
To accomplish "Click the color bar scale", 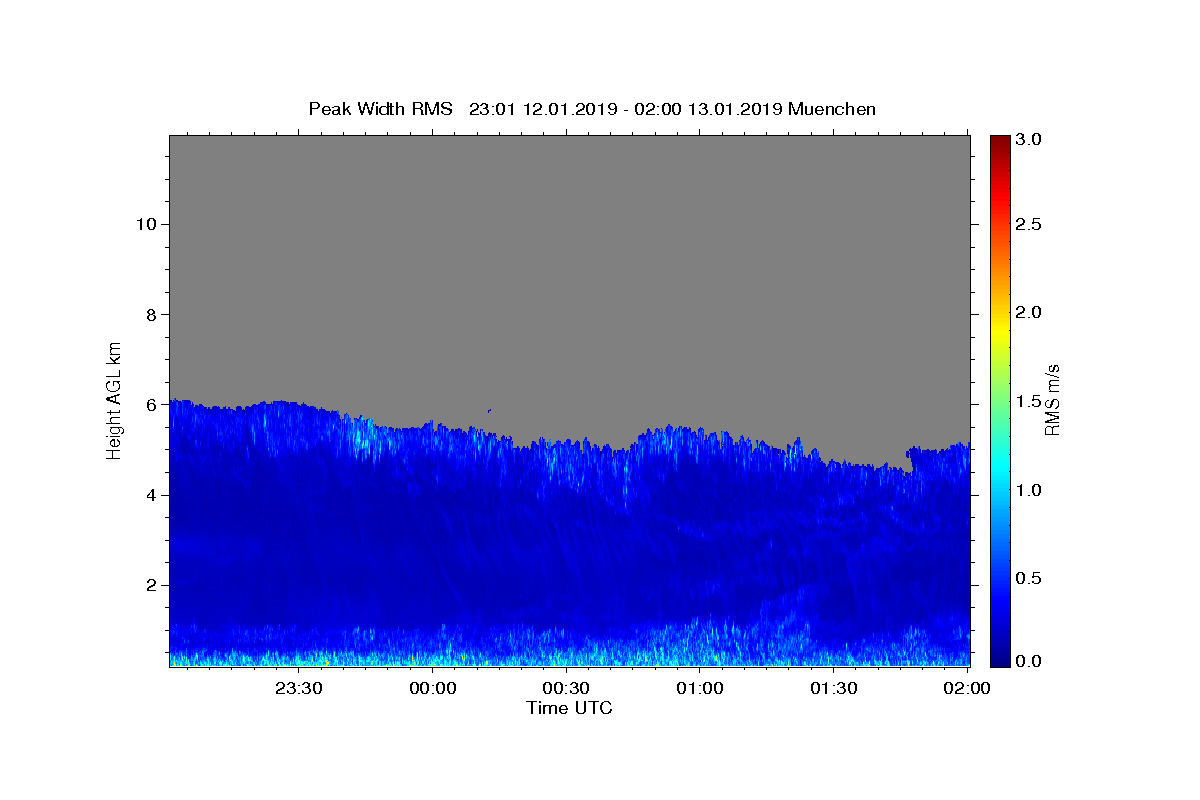I will coord(1001,401).
